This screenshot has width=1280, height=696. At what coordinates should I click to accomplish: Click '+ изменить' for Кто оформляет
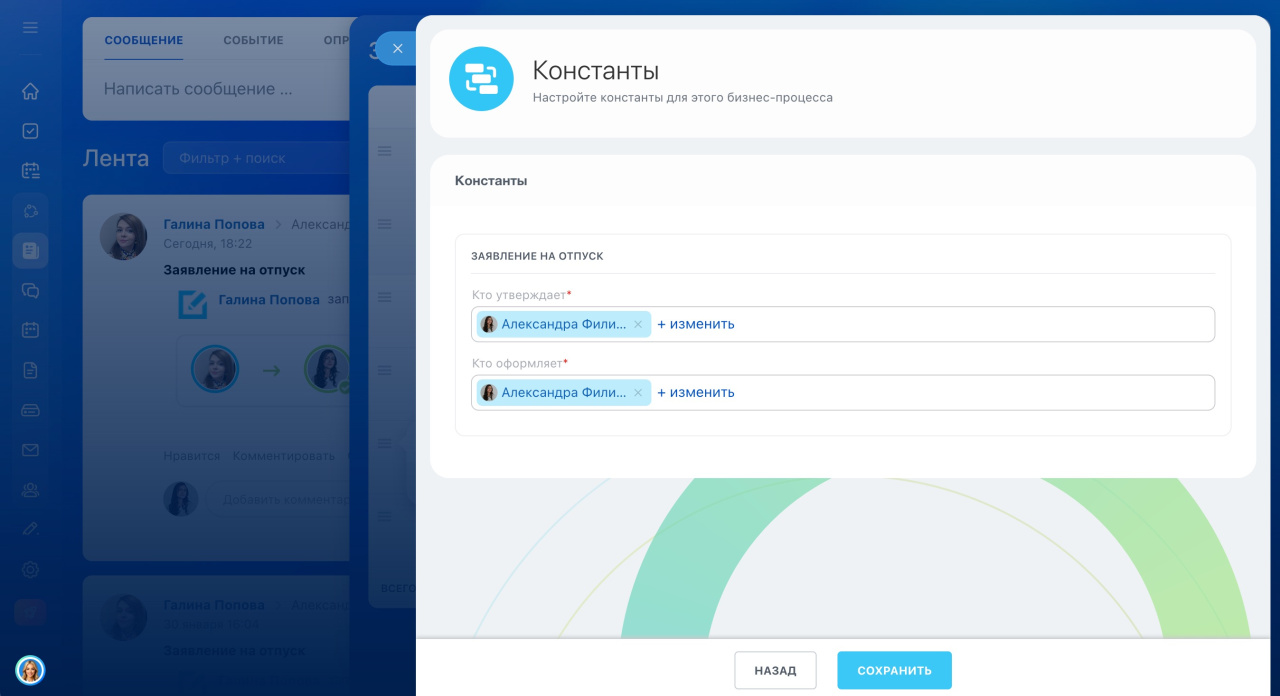coord(696,393)
